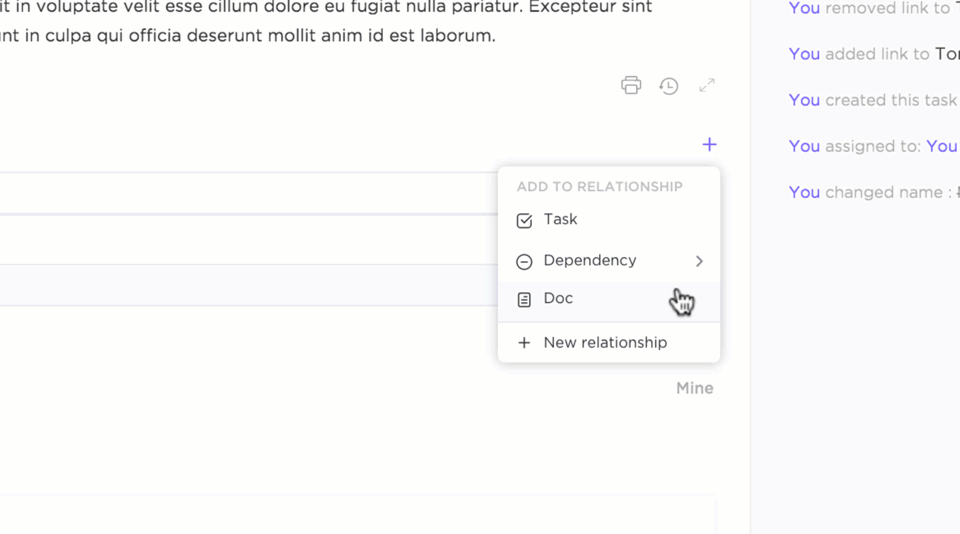Click the circled minus icon beside Dependency
Viewport: 960px width, 534px height.
click(x=524, y=261)
